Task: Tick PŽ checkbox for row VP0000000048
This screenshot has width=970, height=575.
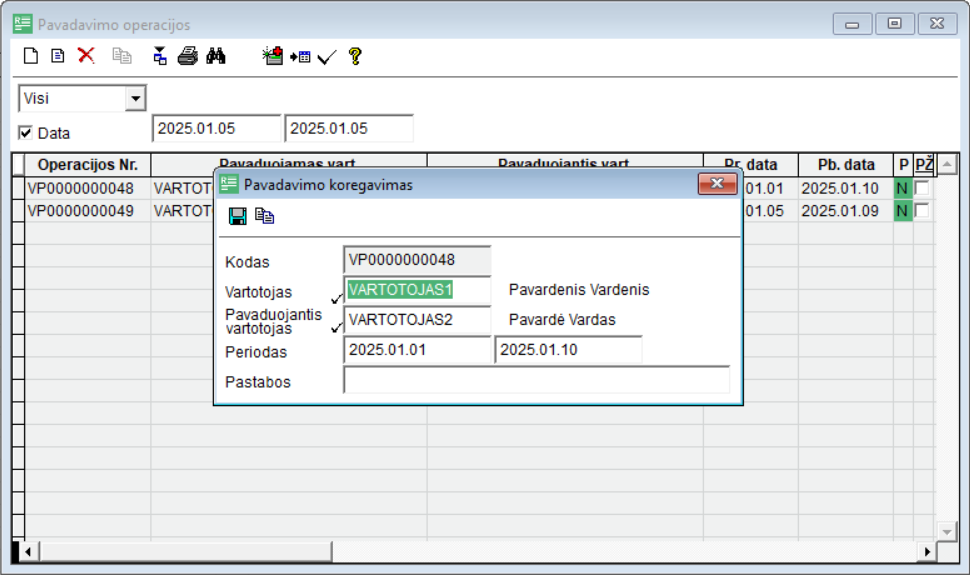Action: (x=922, y=188)
